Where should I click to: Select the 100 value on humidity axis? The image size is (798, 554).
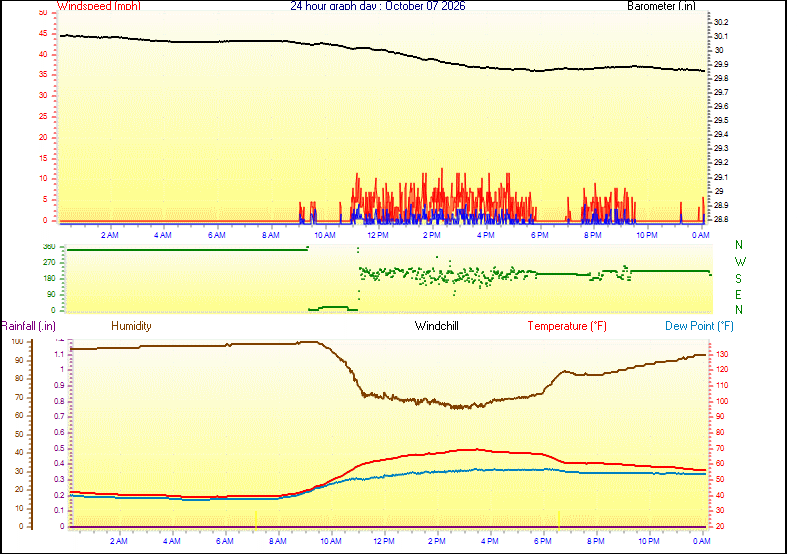[x=18, y=341]
